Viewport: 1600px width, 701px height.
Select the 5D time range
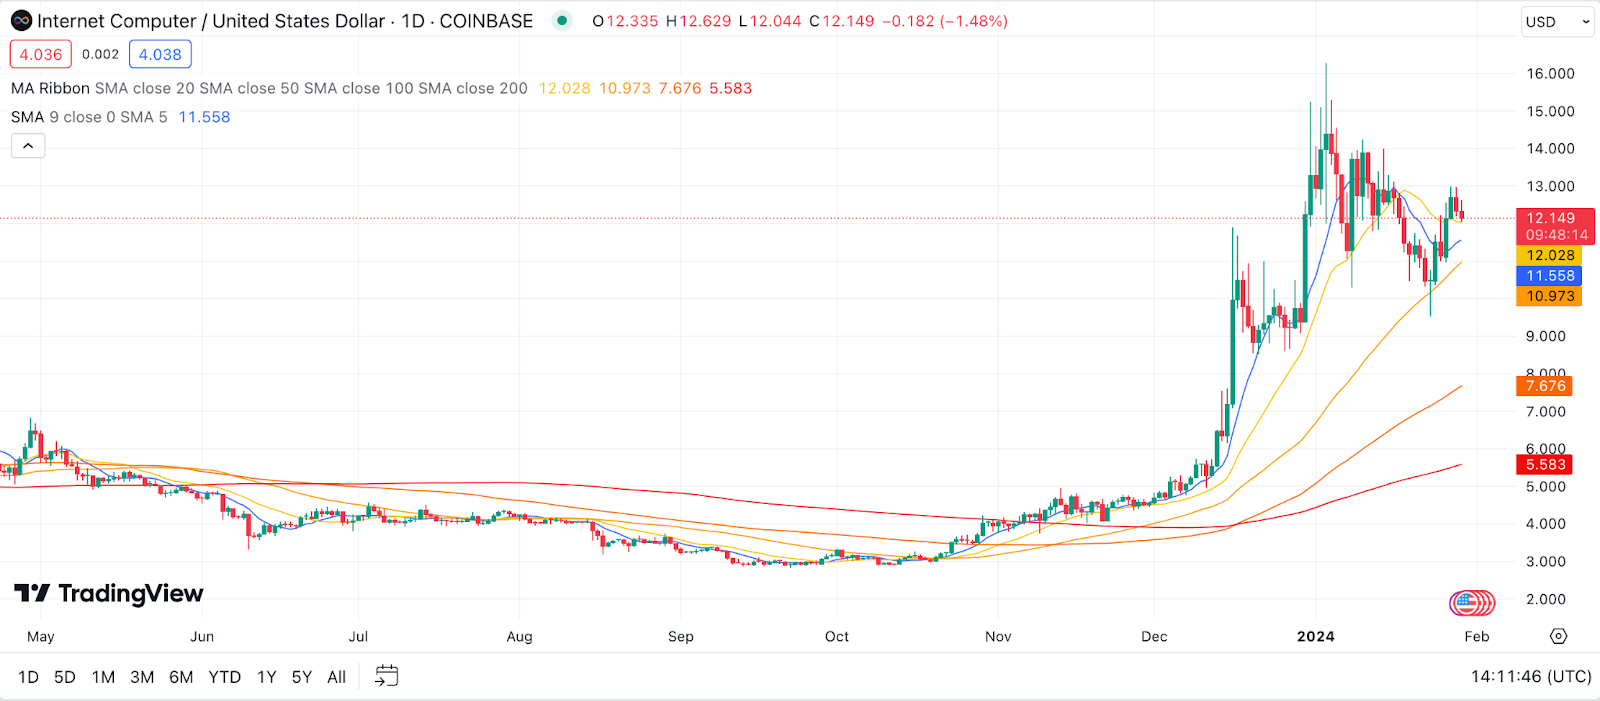[x=65, y=677]
